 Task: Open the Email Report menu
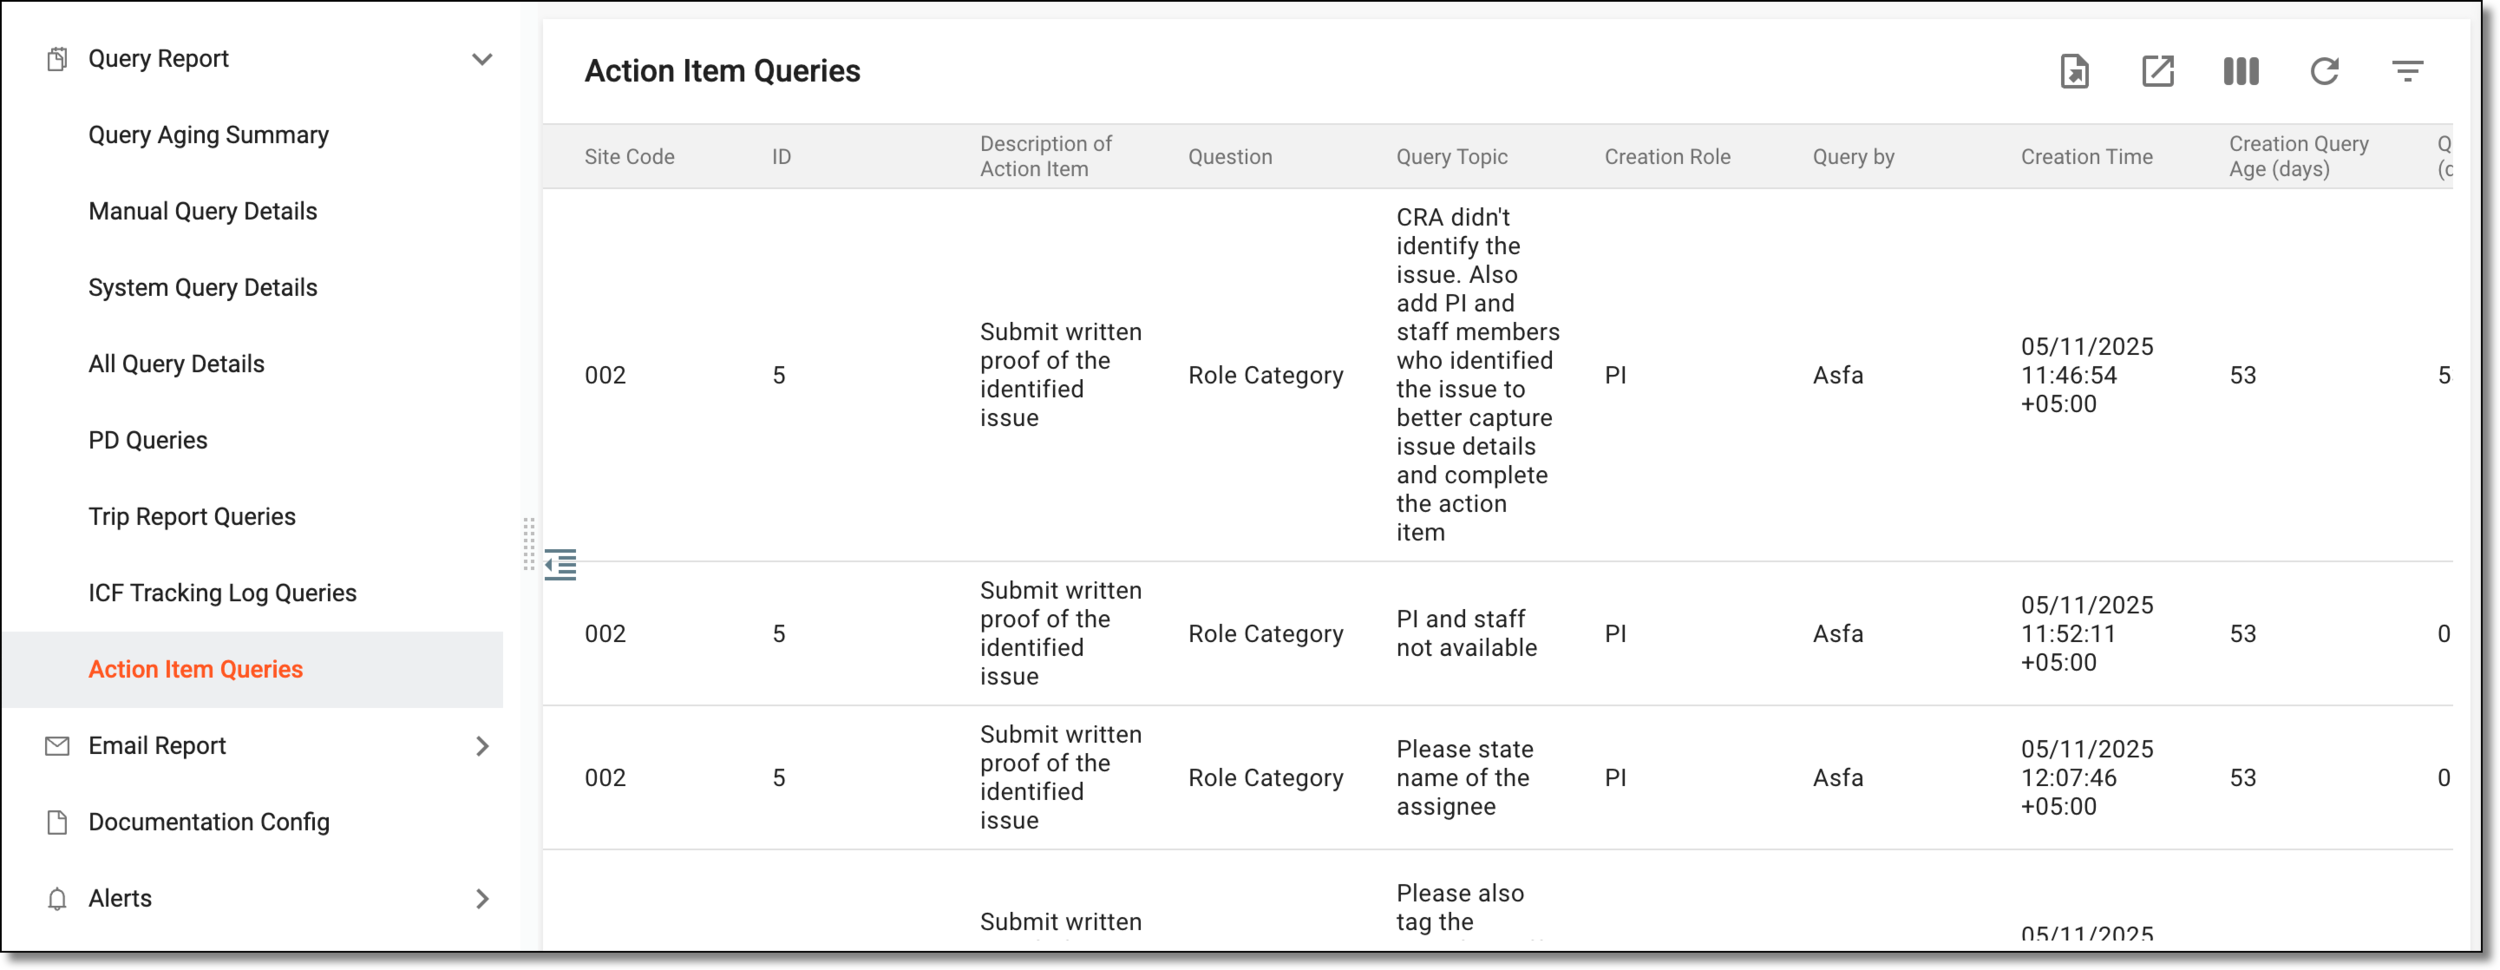(157, 746)
